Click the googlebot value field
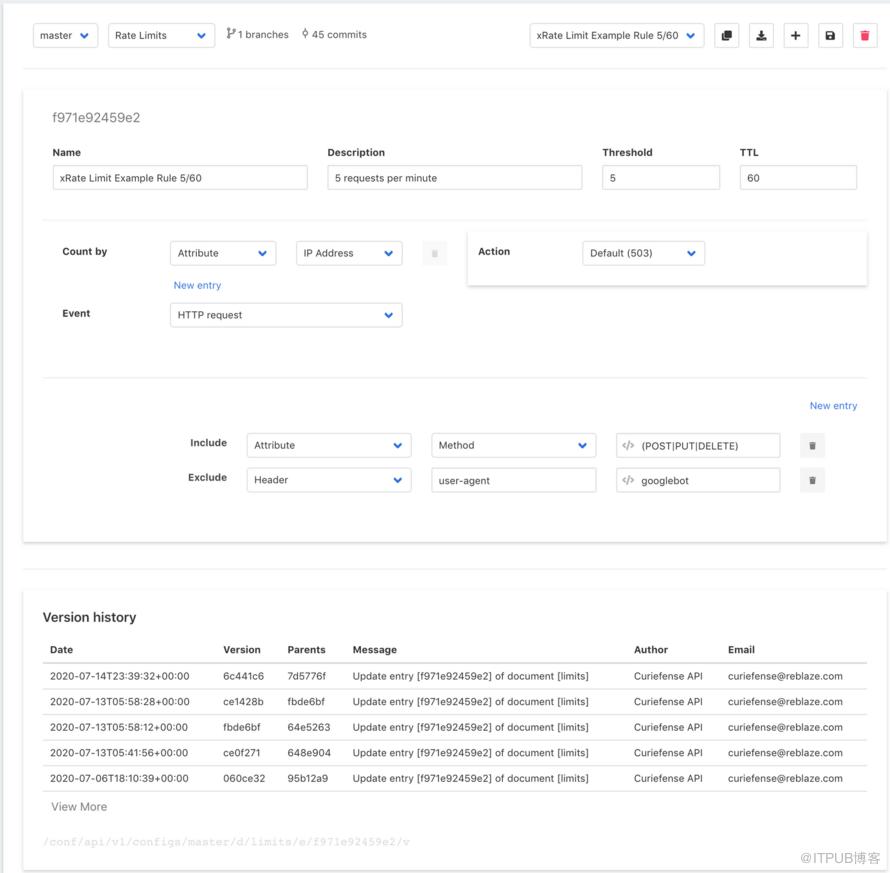The width and height of the screenshot is (890, 873). click(x=698, y=480)
